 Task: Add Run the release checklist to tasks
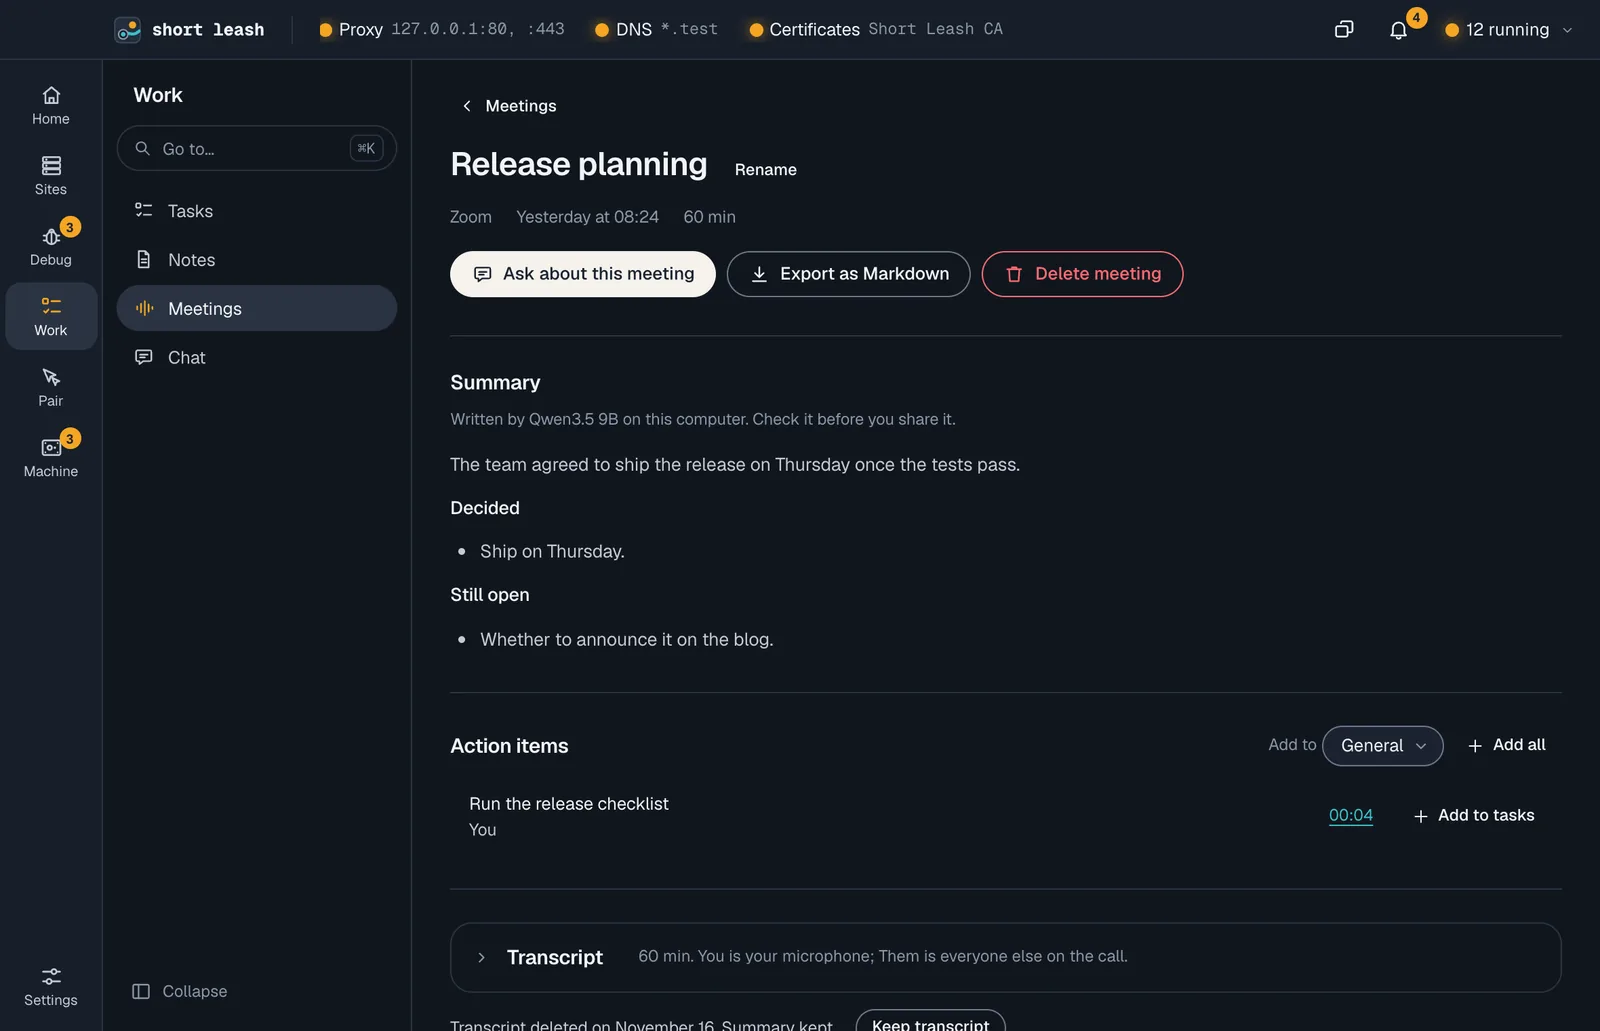(1474, 815)
